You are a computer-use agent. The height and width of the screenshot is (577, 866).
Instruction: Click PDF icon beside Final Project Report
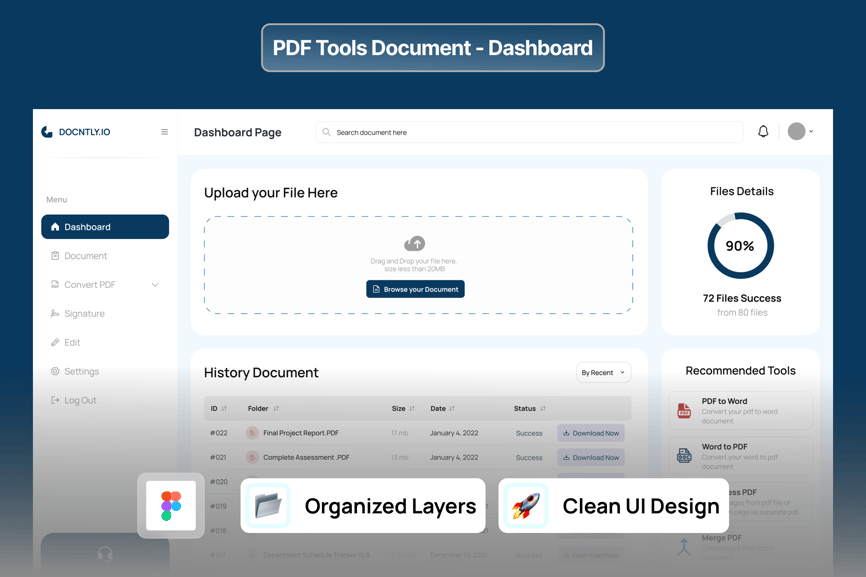coord(252,433)
